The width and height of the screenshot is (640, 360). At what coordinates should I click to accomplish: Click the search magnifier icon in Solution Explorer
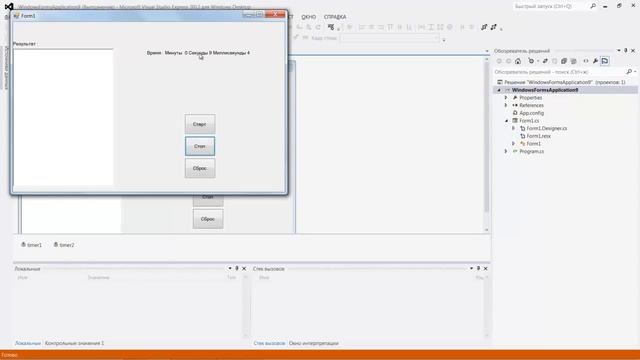point(629,72)
